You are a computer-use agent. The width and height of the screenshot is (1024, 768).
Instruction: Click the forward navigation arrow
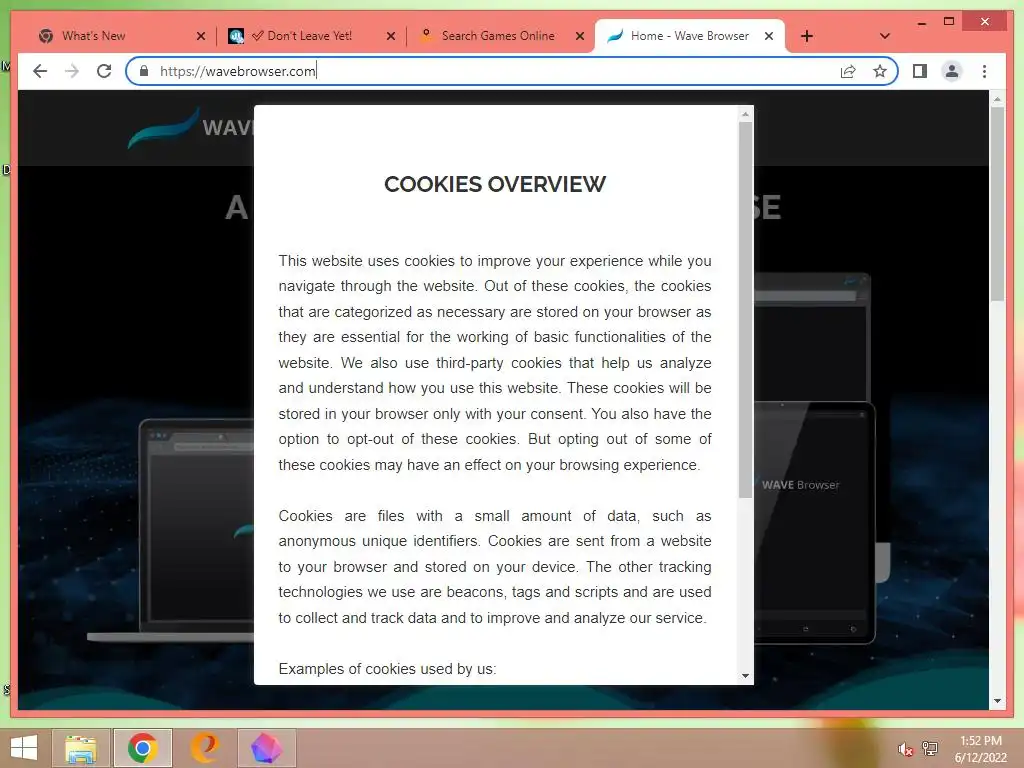72,71
